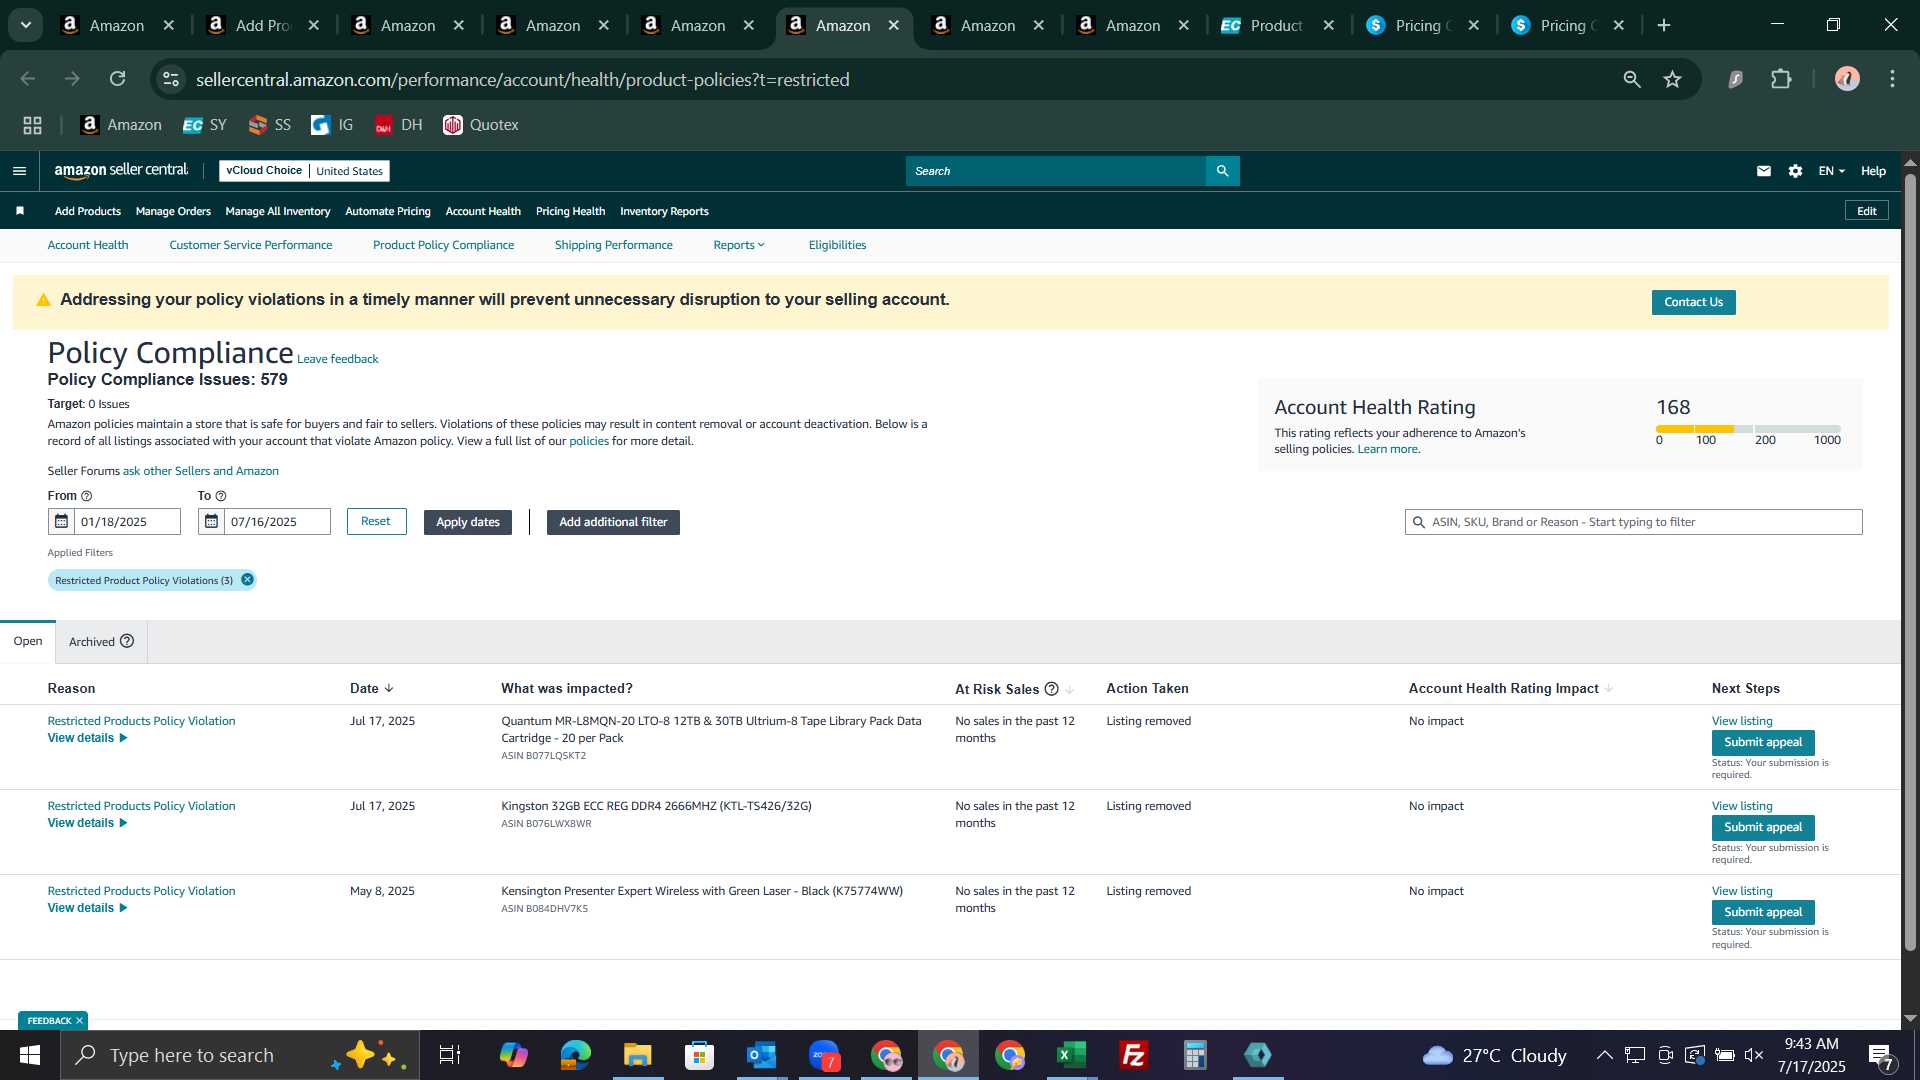1920x1080 pixels.
Task: Open the Chrome profile avatar
Action: (x=1847, y=79)
